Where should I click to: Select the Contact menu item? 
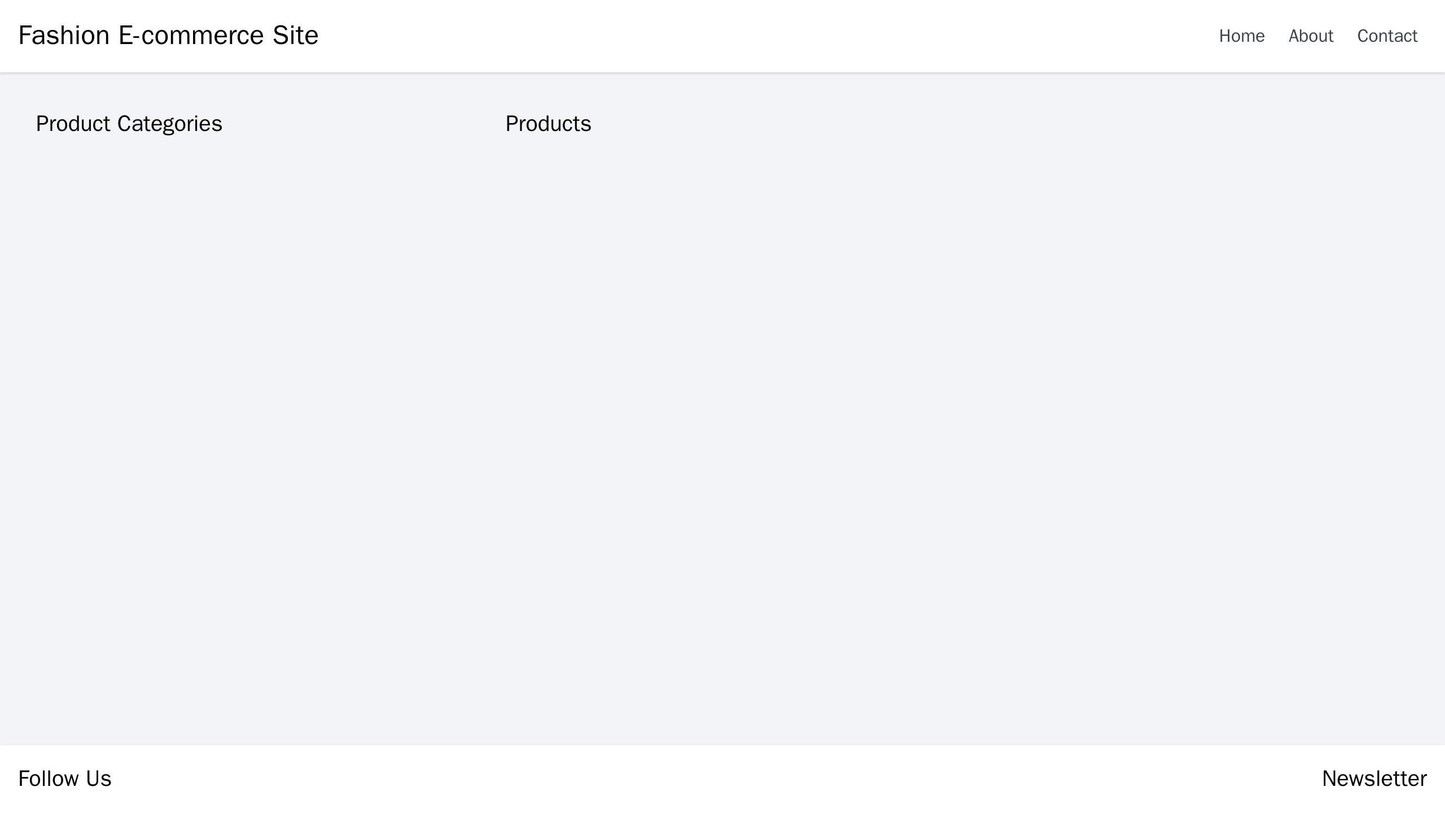tap(1387, 36)
